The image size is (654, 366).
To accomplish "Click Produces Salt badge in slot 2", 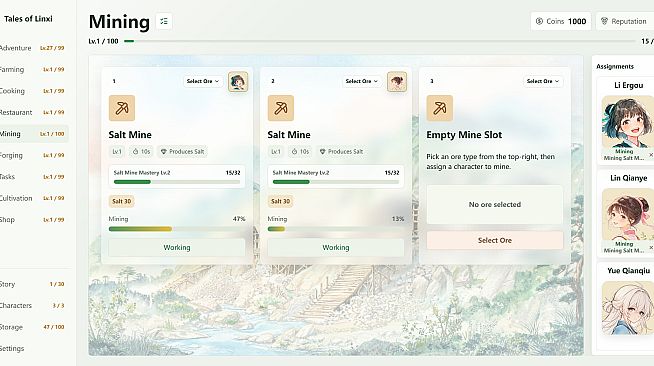I will [341, 152].
